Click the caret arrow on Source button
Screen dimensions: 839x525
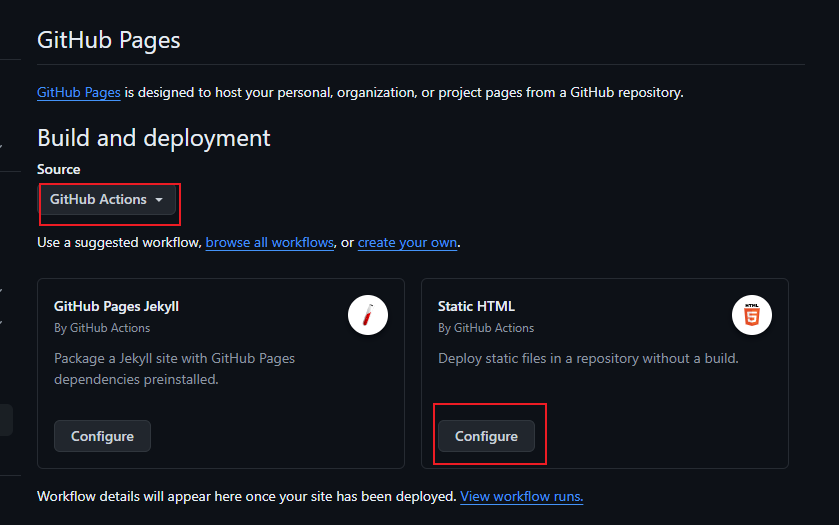click(x=158, y=200)
